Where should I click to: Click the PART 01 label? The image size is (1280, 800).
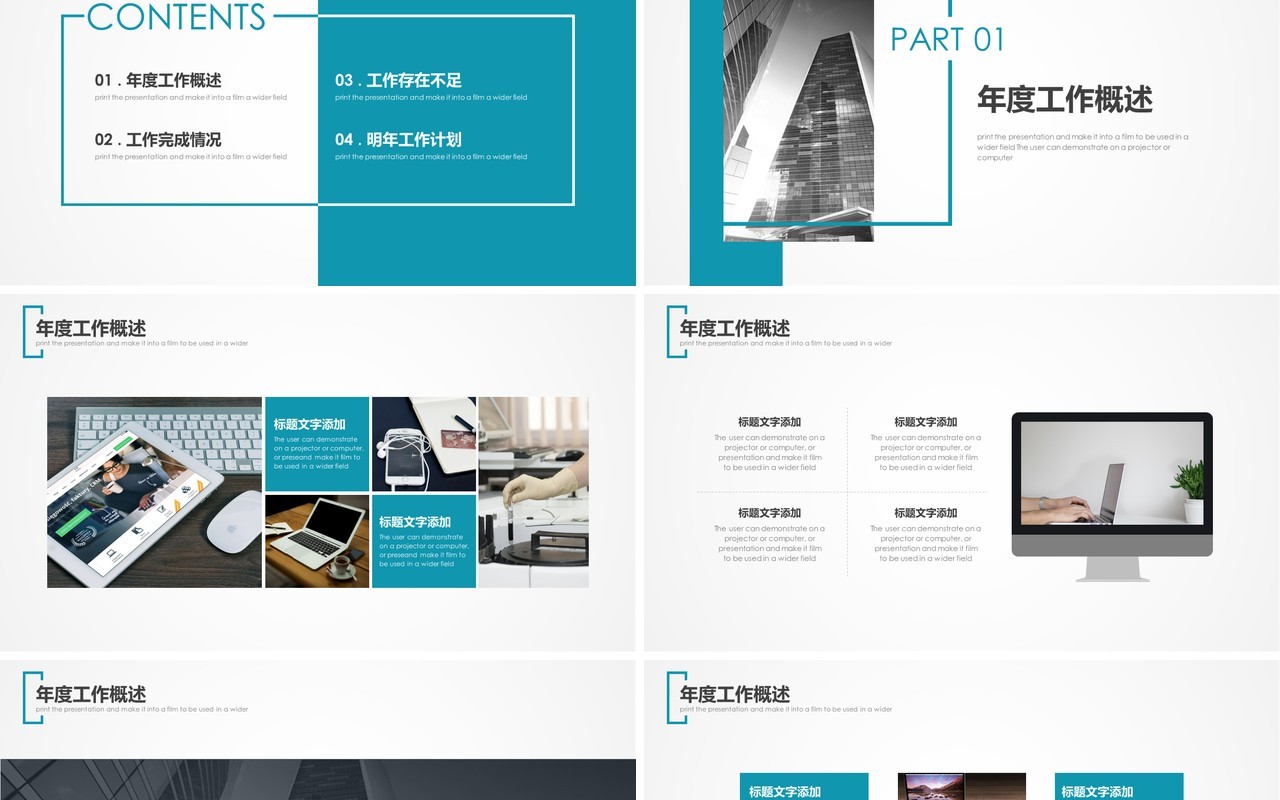pos(947,39)
